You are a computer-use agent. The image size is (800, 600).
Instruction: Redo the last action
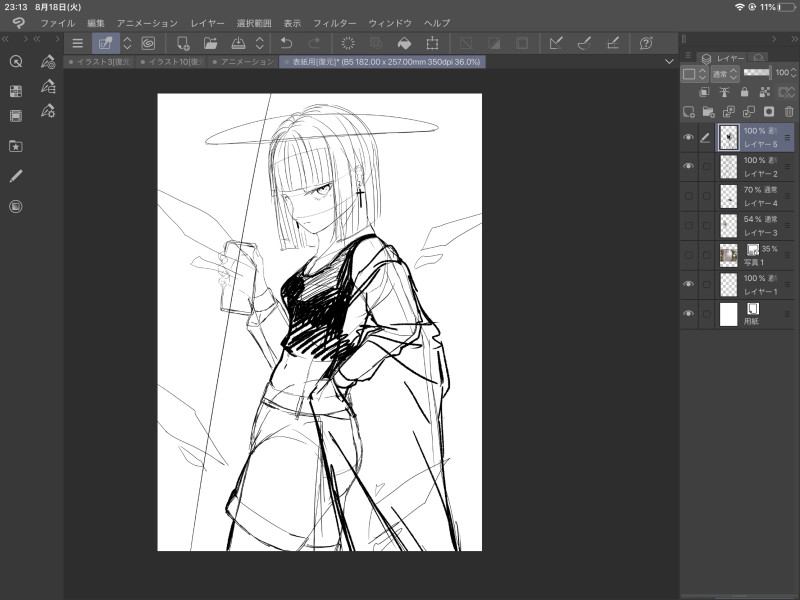pos(315,43)
